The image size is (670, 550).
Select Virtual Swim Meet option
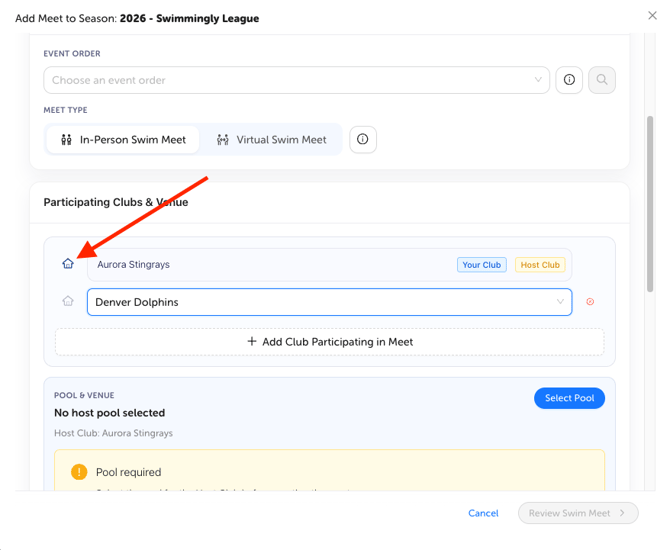coord(271,140)
